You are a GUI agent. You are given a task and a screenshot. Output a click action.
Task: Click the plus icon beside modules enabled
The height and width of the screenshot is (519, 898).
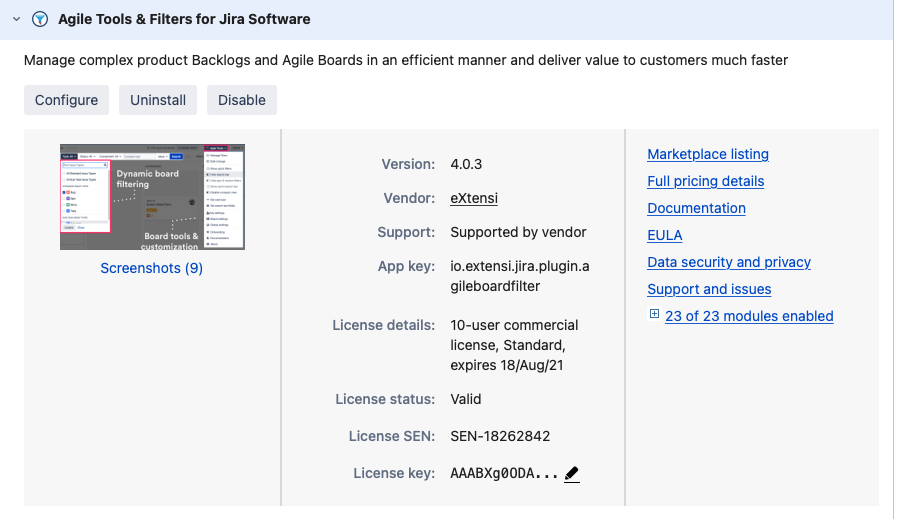click(x=654, y=315)
